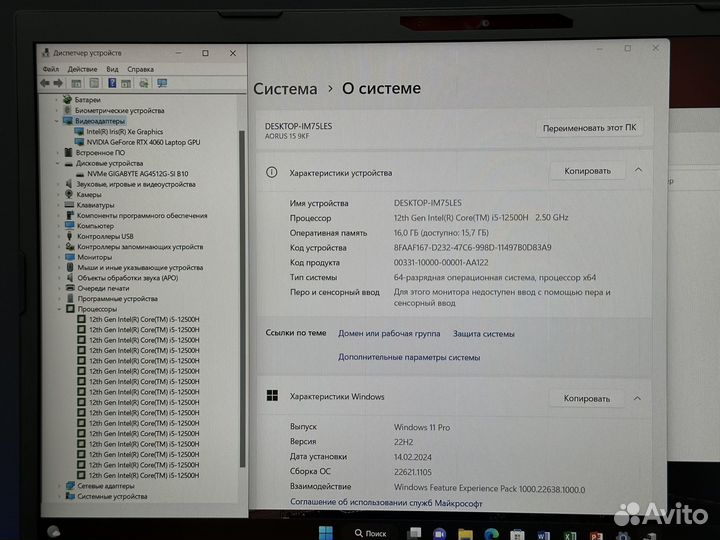Viewport: 720px width, 540px height.
Task: Open the Поиск search box on taskbar
Action: point(370,533)
